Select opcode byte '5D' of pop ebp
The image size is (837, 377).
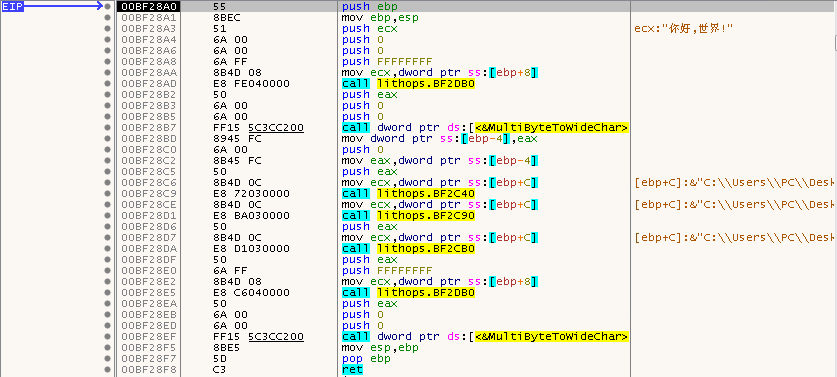[x=220, y=359]
